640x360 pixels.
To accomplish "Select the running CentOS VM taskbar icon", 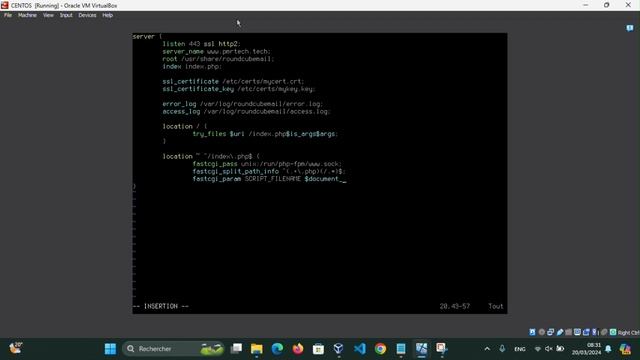I will click(421, 349).
